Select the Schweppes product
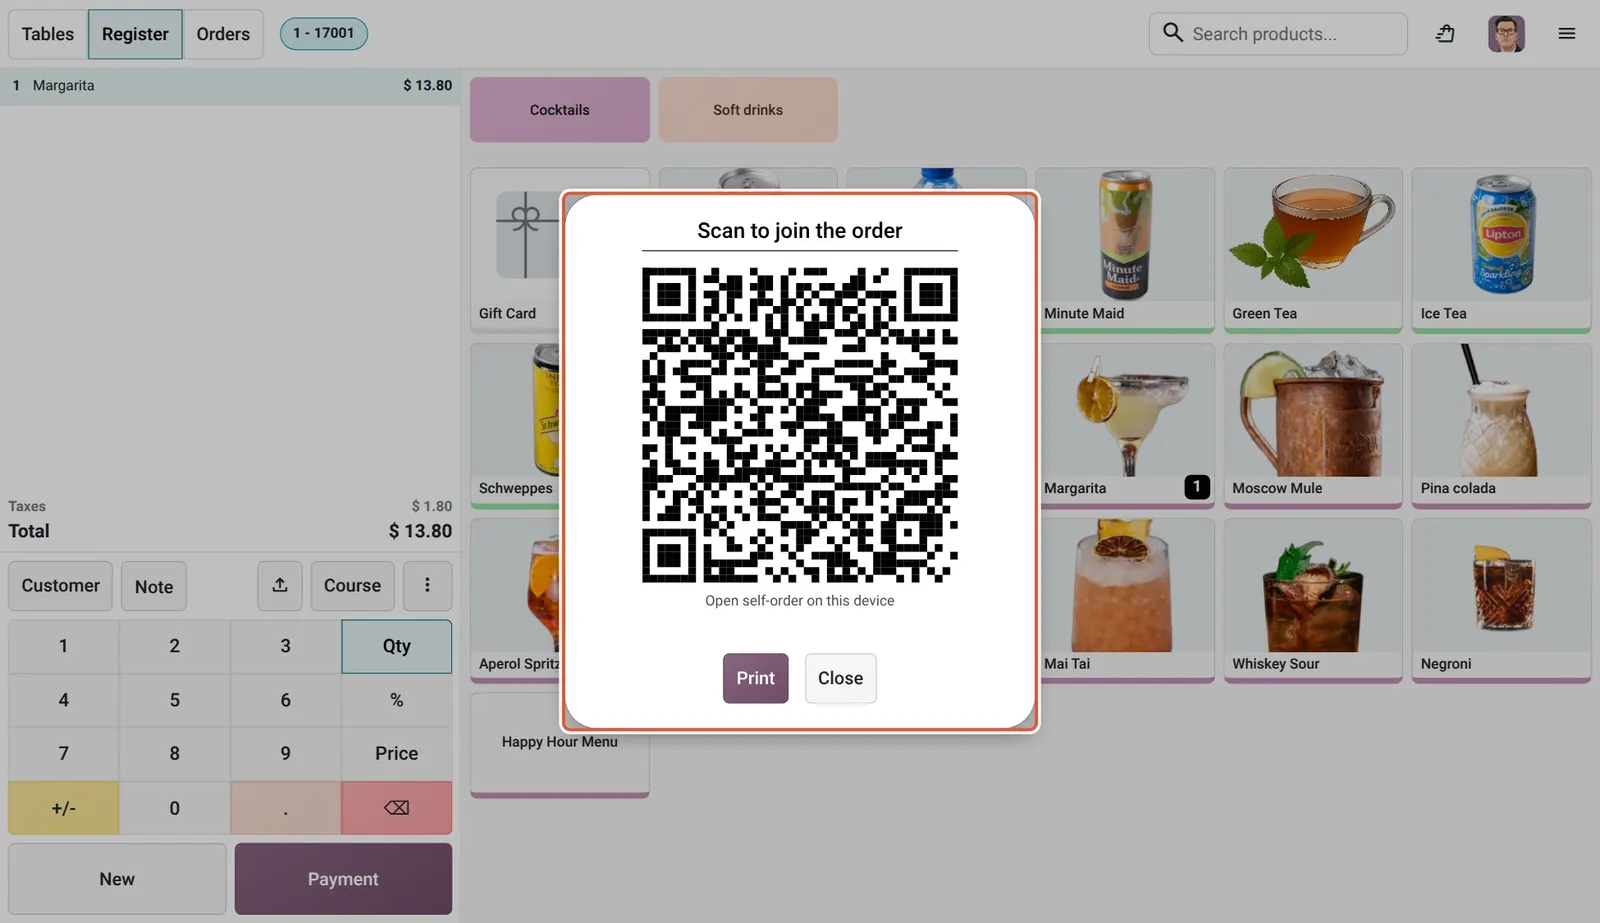The height and width of the screenshot is (923, 1600). (514, 425)
